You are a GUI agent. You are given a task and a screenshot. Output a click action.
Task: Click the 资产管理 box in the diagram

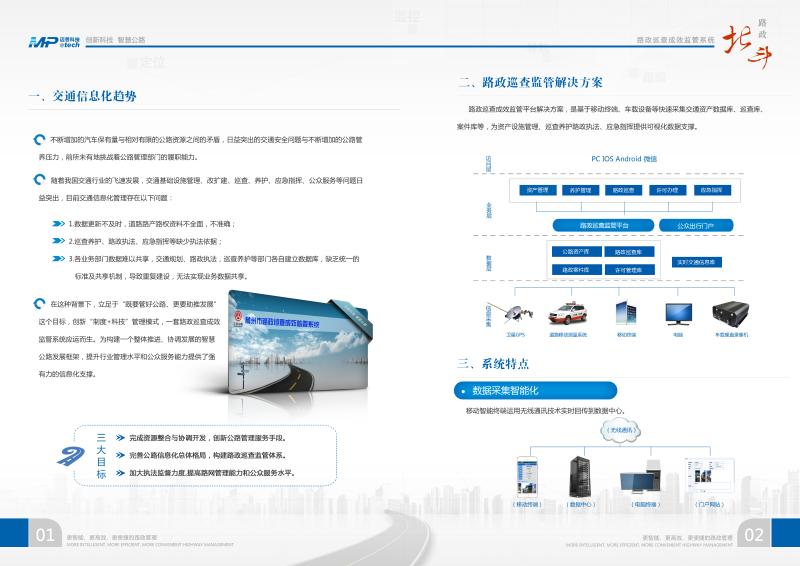coord(536,189)
